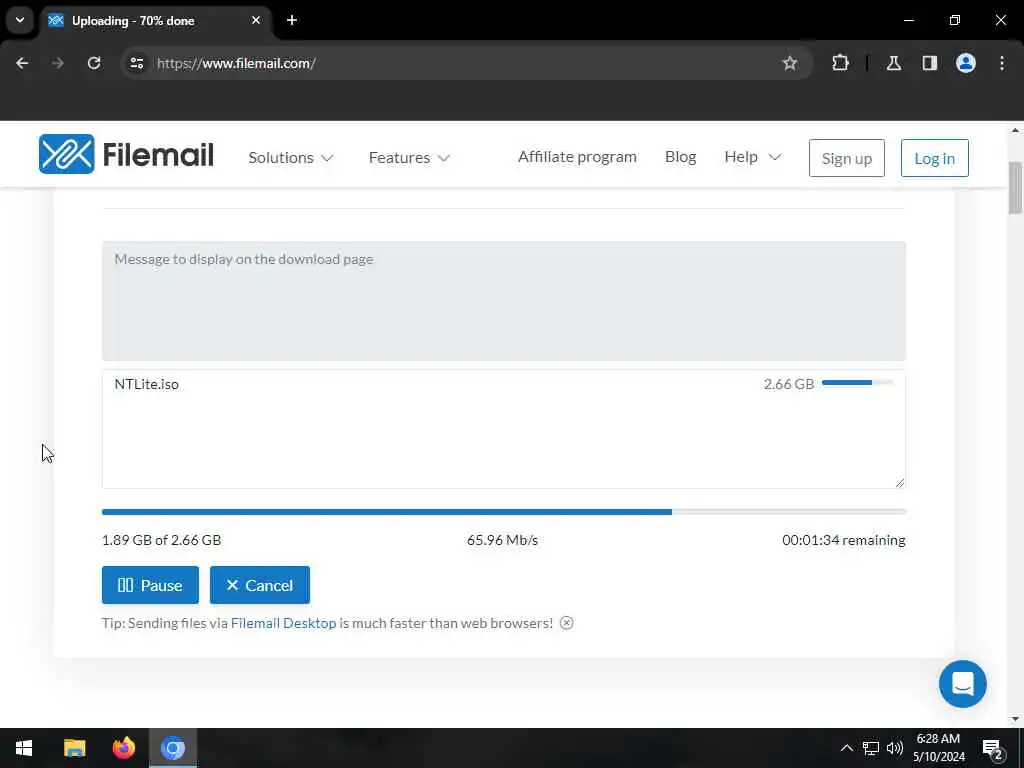
Task: Open the volume tray icon
Action: coord(895,748)
